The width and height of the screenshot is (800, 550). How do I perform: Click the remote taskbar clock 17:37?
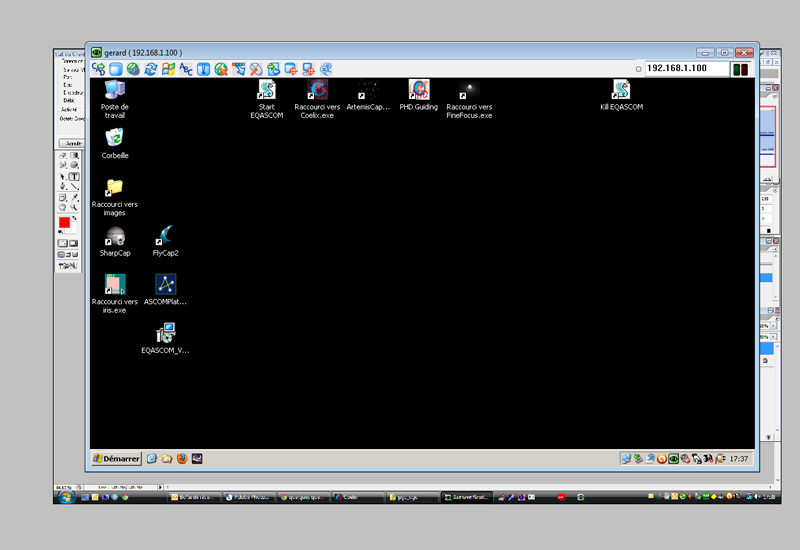(739, 459)
